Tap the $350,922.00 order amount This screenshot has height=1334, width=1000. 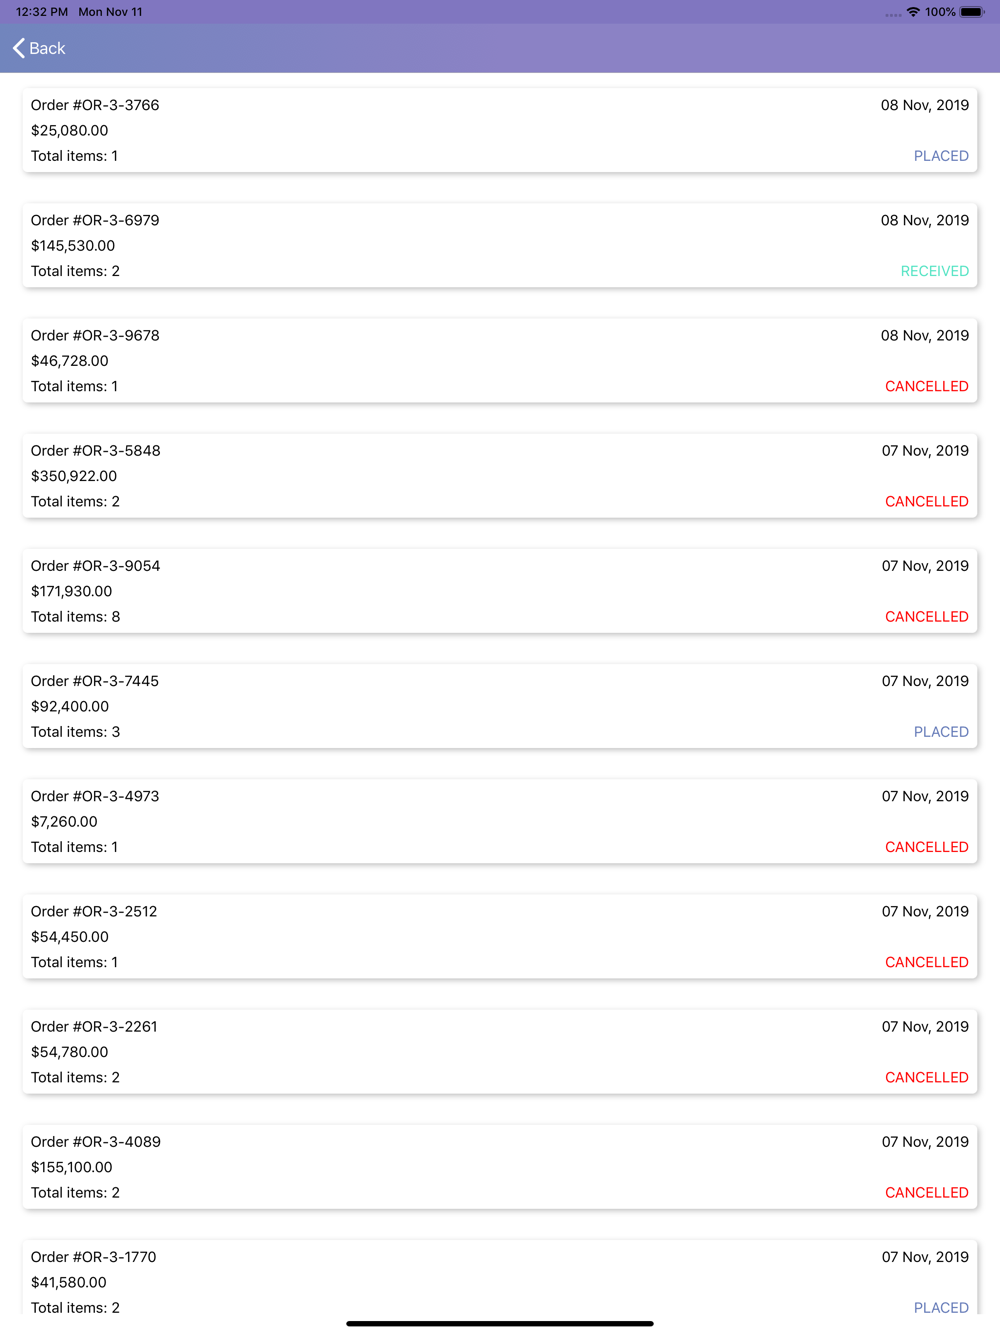(x=74, y=476)
